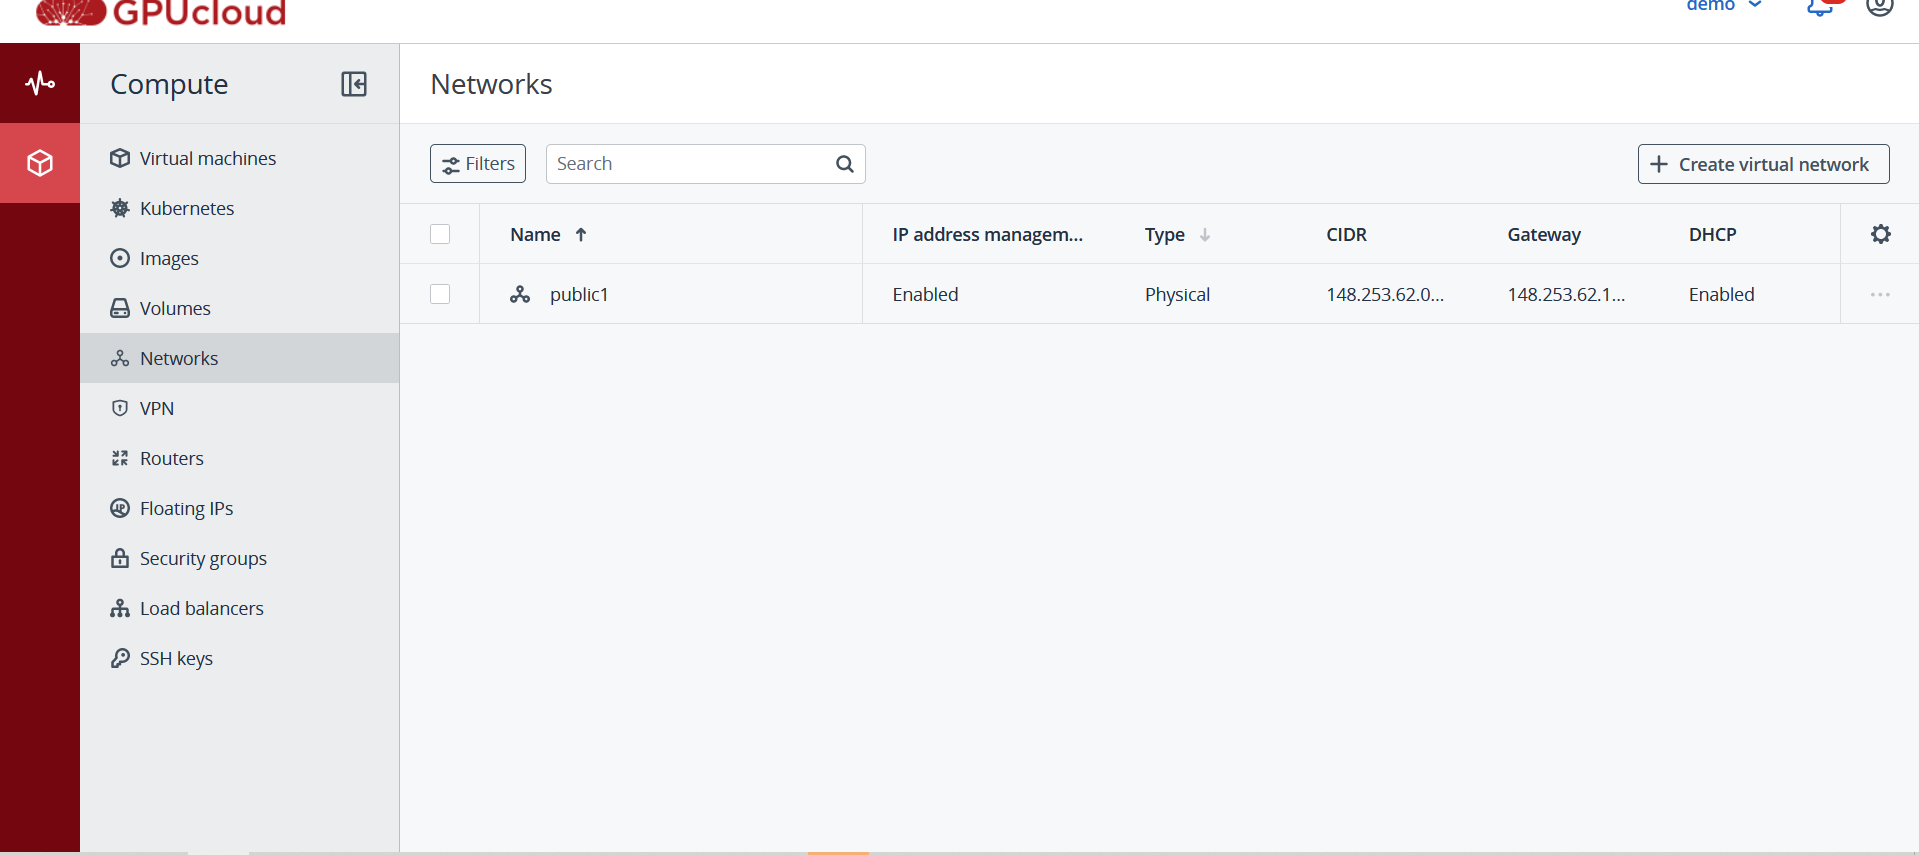Image resolution: width=1919 pixels, height=855 pixels.
Task: Navigate to Floating IPs
Action: pos(240,508)
